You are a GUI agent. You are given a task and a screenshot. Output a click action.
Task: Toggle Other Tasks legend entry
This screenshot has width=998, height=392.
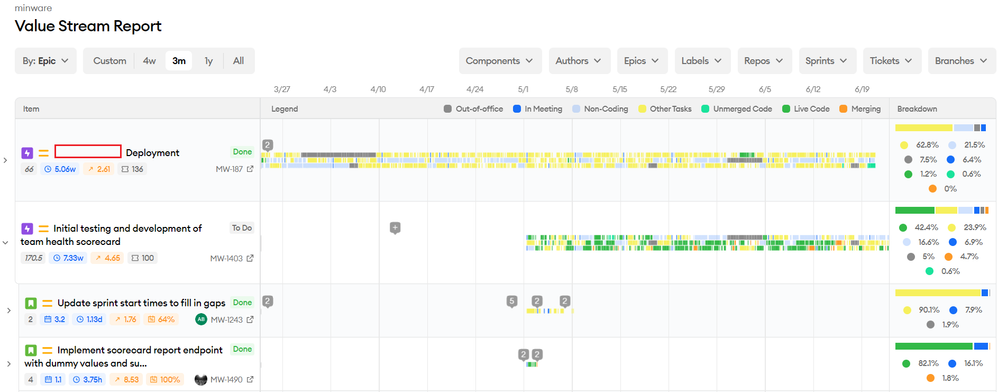pyautogui.click(x=664, y=109)
